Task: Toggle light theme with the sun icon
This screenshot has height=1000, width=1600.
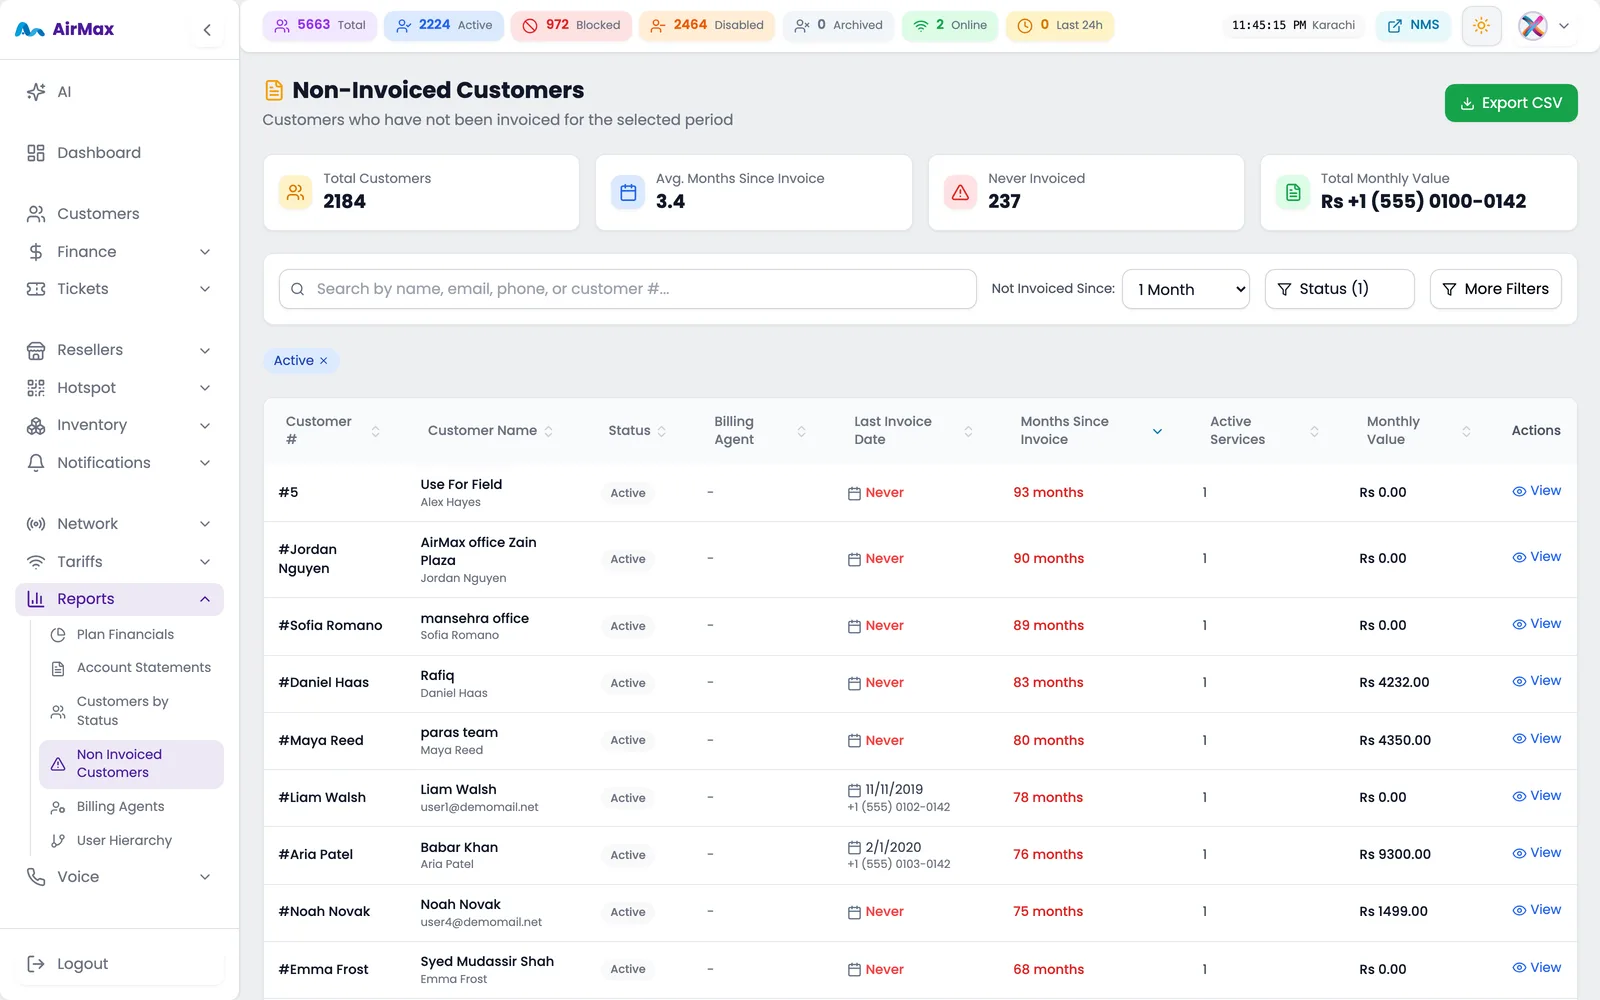Action: [x=1481, y=26]
